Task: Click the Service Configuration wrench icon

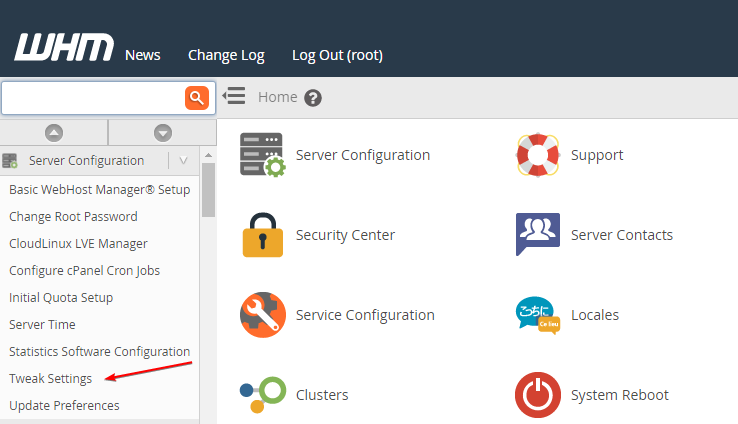Action: pyautogui.click(x=263, y=315)
